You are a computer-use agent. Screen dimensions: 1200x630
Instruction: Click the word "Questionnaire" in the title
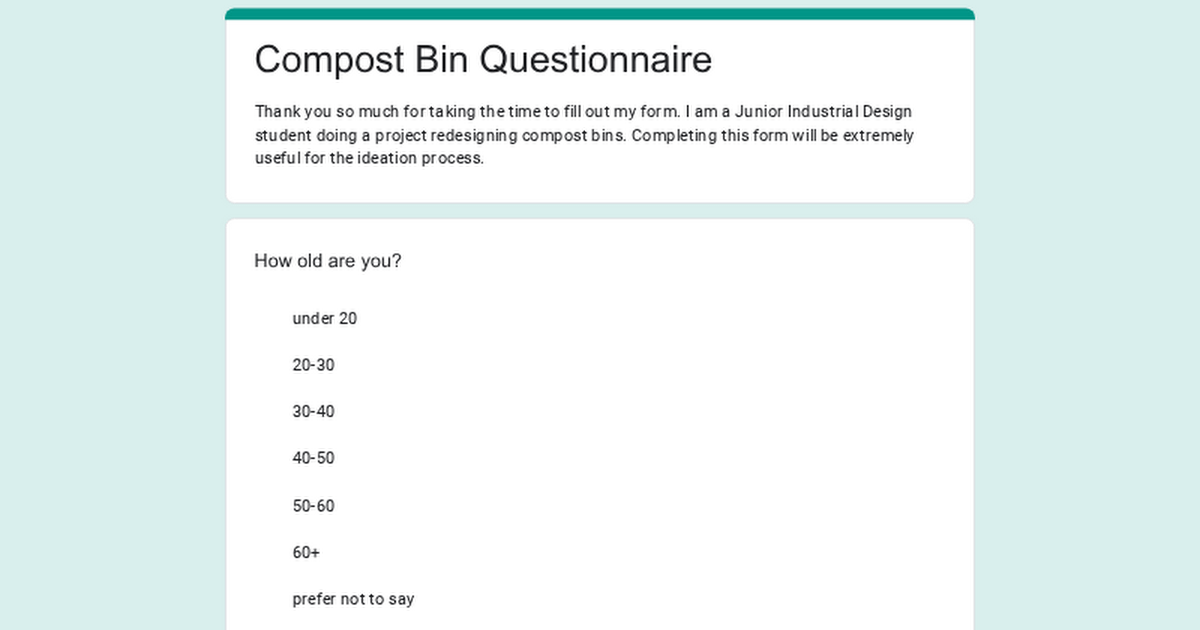coord(596,60)
